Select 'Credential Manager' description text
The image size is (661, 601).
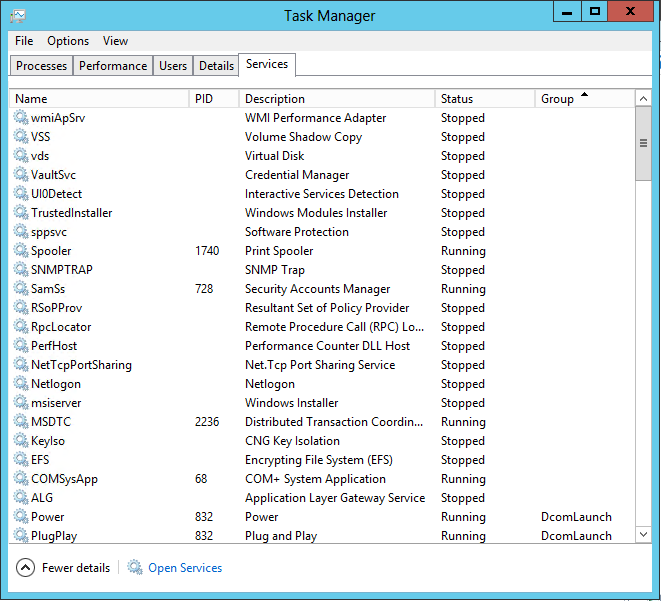pos(297,174)
